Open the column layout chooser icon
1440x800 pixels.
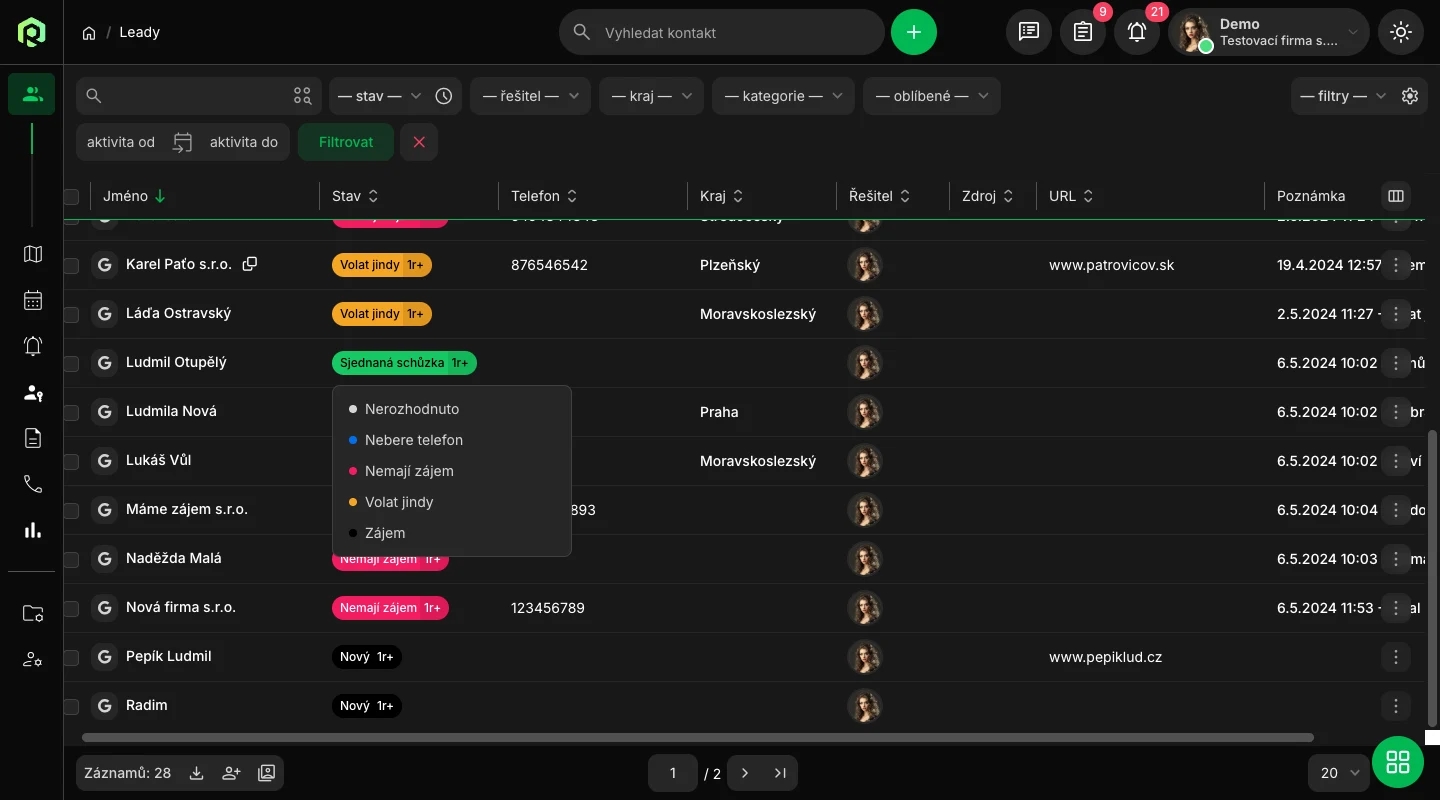click(1396, 196)
